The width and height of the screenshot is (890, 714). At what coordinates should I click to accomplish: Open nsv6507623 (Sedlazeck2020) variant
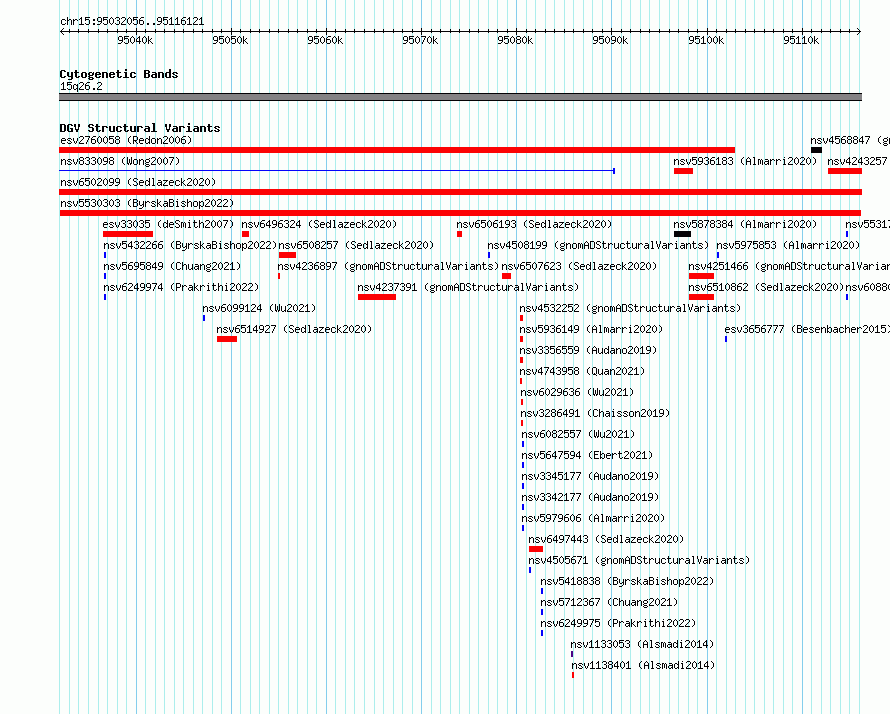579,266
